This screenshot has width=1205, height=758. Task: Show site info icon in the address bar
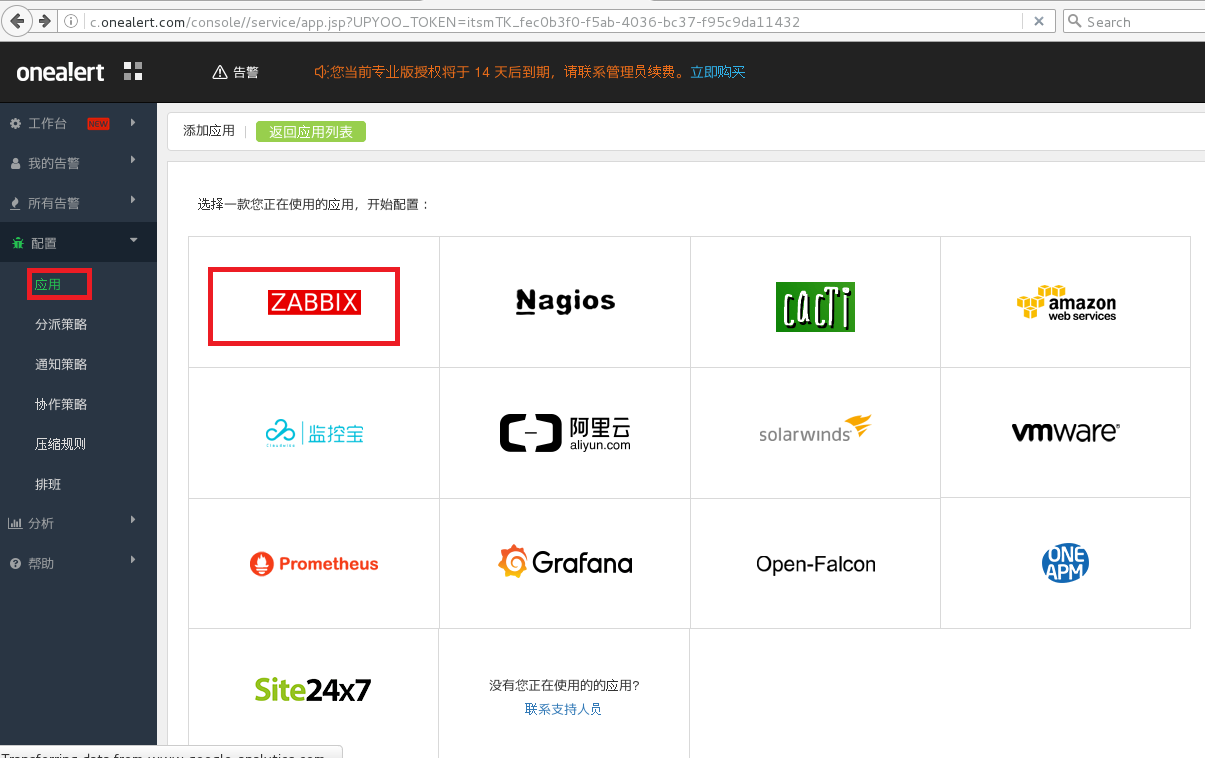click(x=72, y=21)
